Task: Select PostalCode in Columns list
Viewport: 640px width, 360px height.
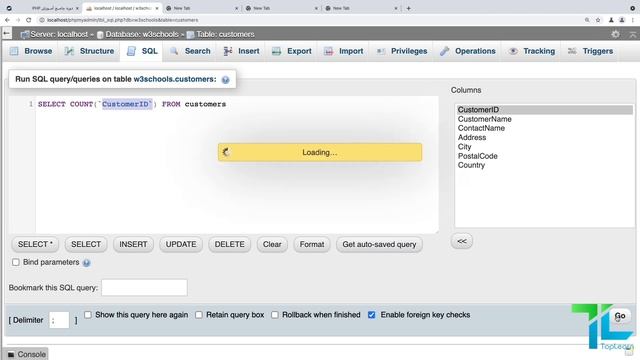Action: [x=544, y=156]
